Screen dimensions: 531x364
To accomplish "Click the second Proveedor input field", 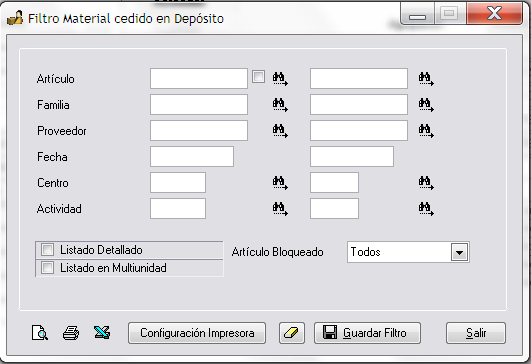I will 359,131.
